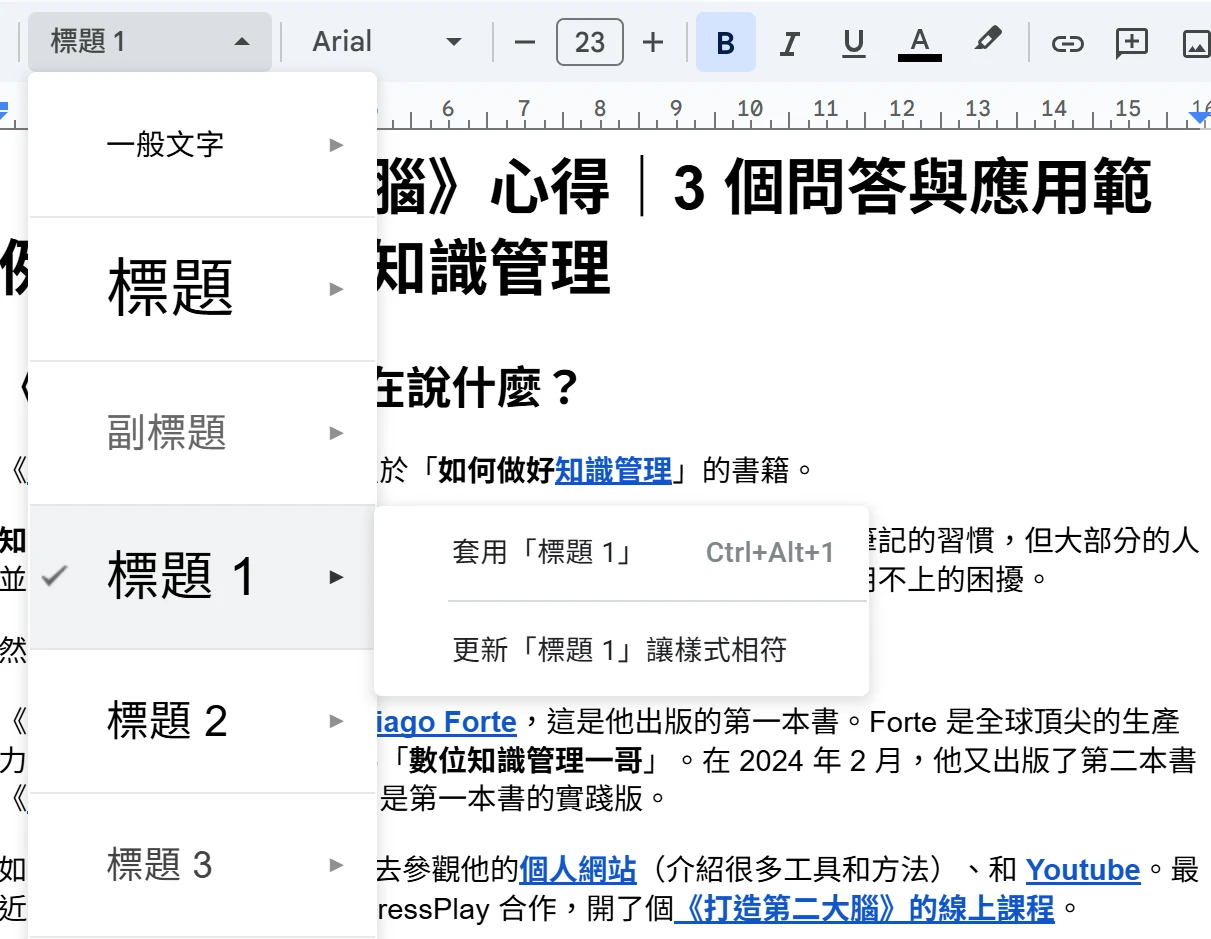Expand submenu arrow for 副標題
This screenshot has width=1211, height=939.
tap(336, 433)
